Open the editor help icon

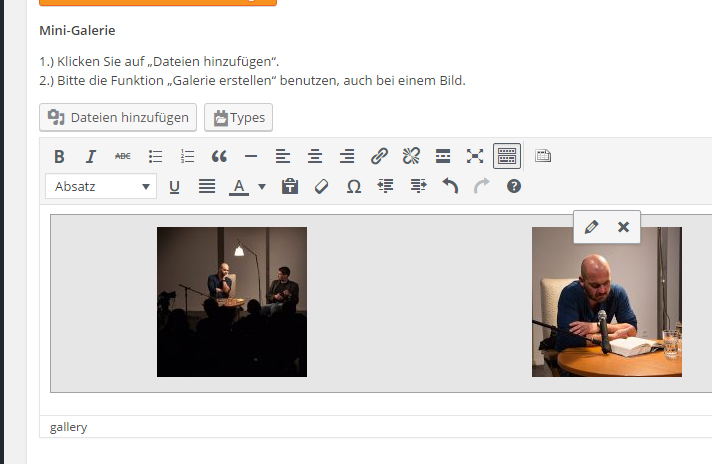[514, 186]
